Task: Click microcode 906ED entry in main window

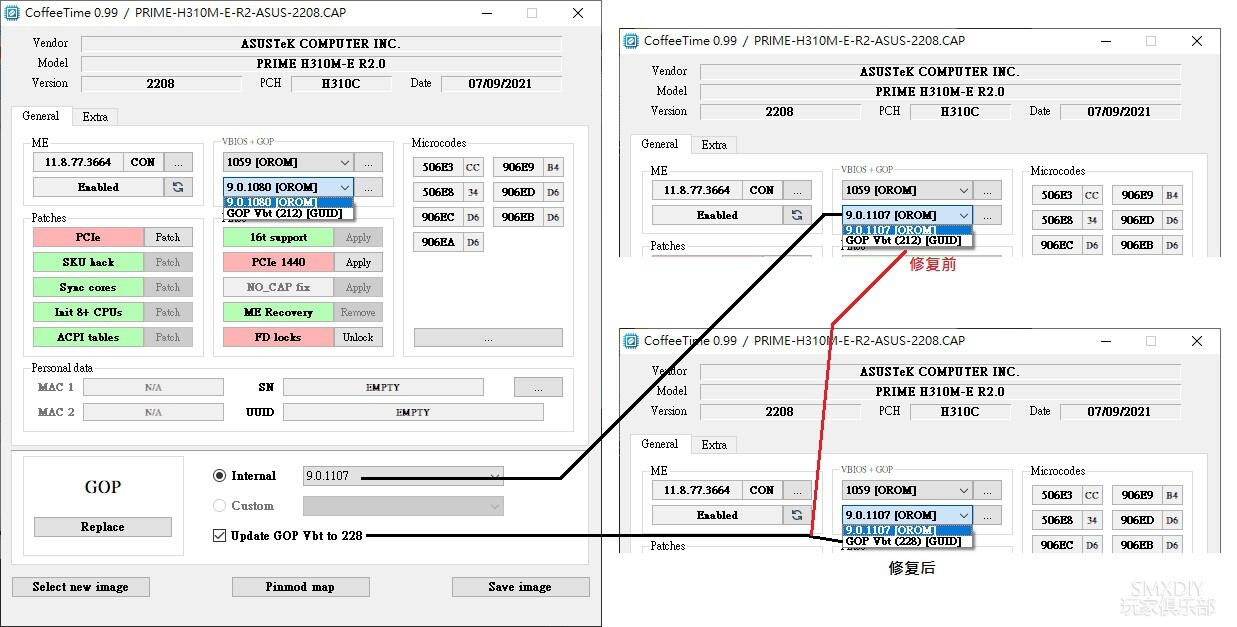Action: [x=518, y=192]
